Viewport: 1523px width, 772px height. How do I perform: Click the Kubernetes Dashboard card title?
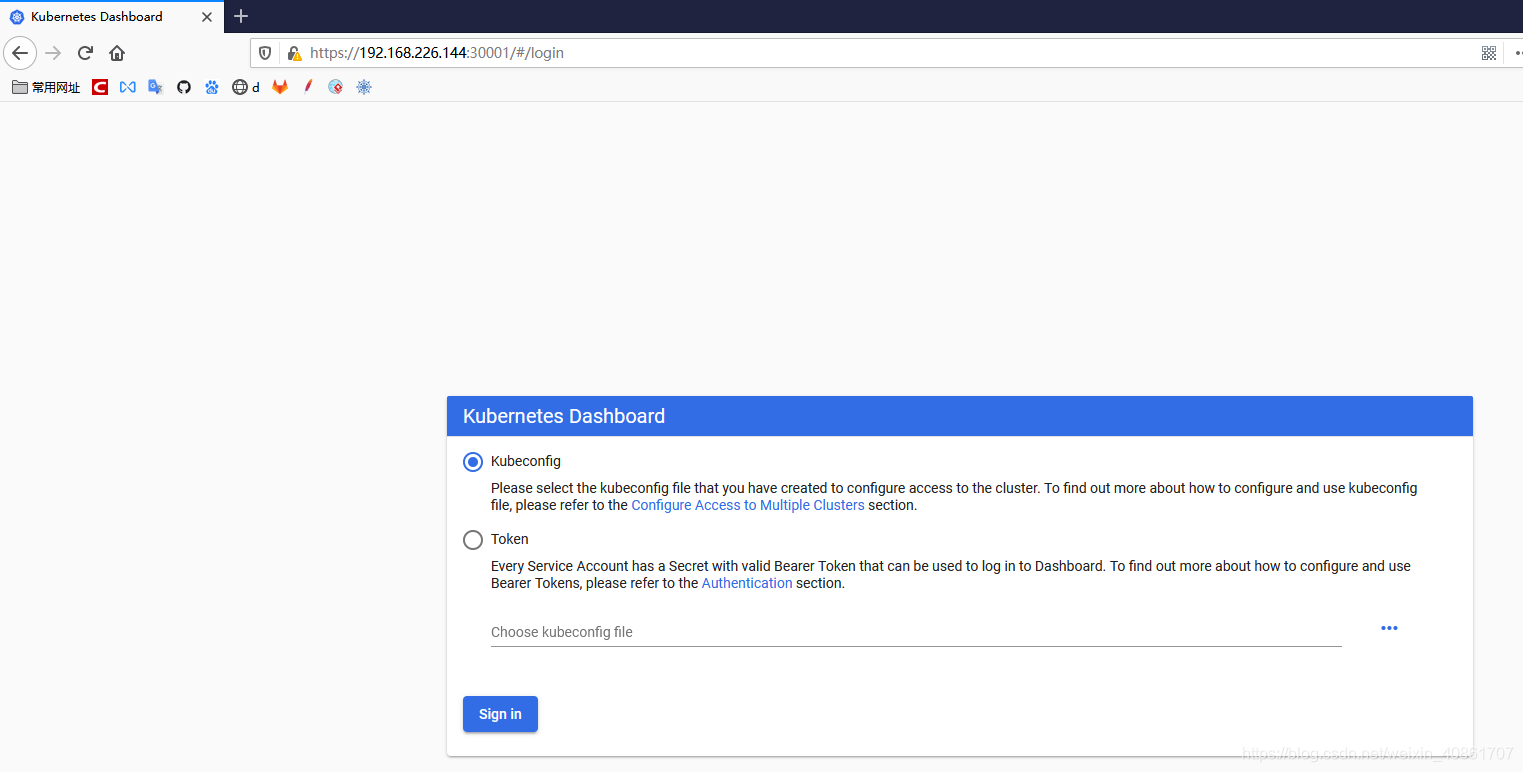pyautogui.click(x=564, y=416)
